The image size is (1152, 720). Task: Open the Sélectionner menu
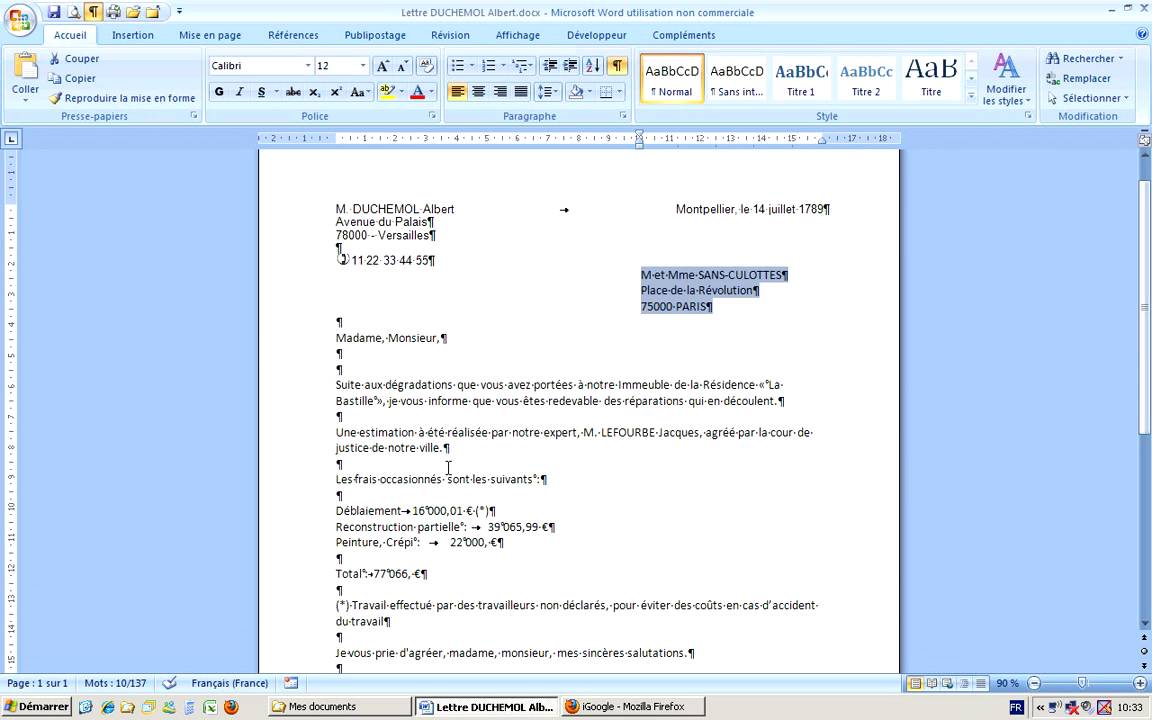point(1088,98)
